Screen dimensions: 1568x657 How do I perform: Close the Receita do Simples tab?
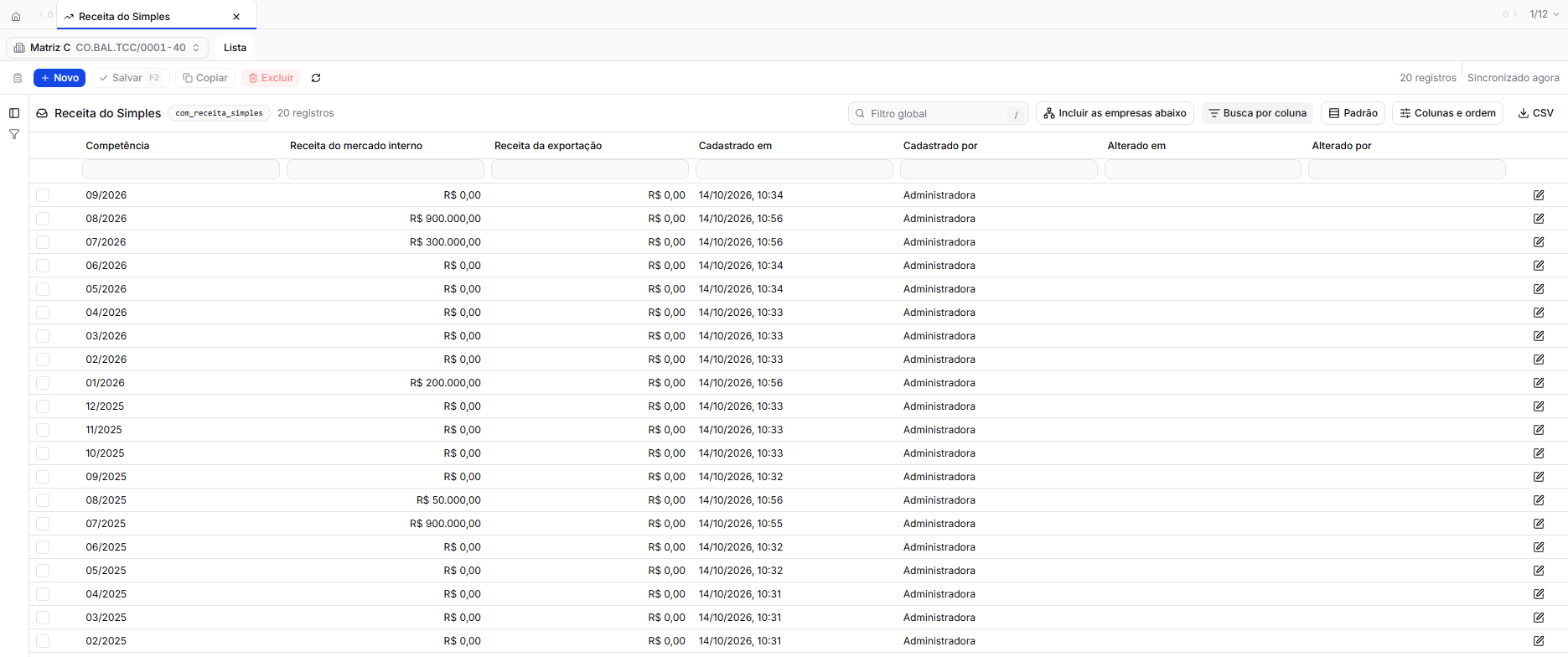pyautogui.click(x=236, y=16)
